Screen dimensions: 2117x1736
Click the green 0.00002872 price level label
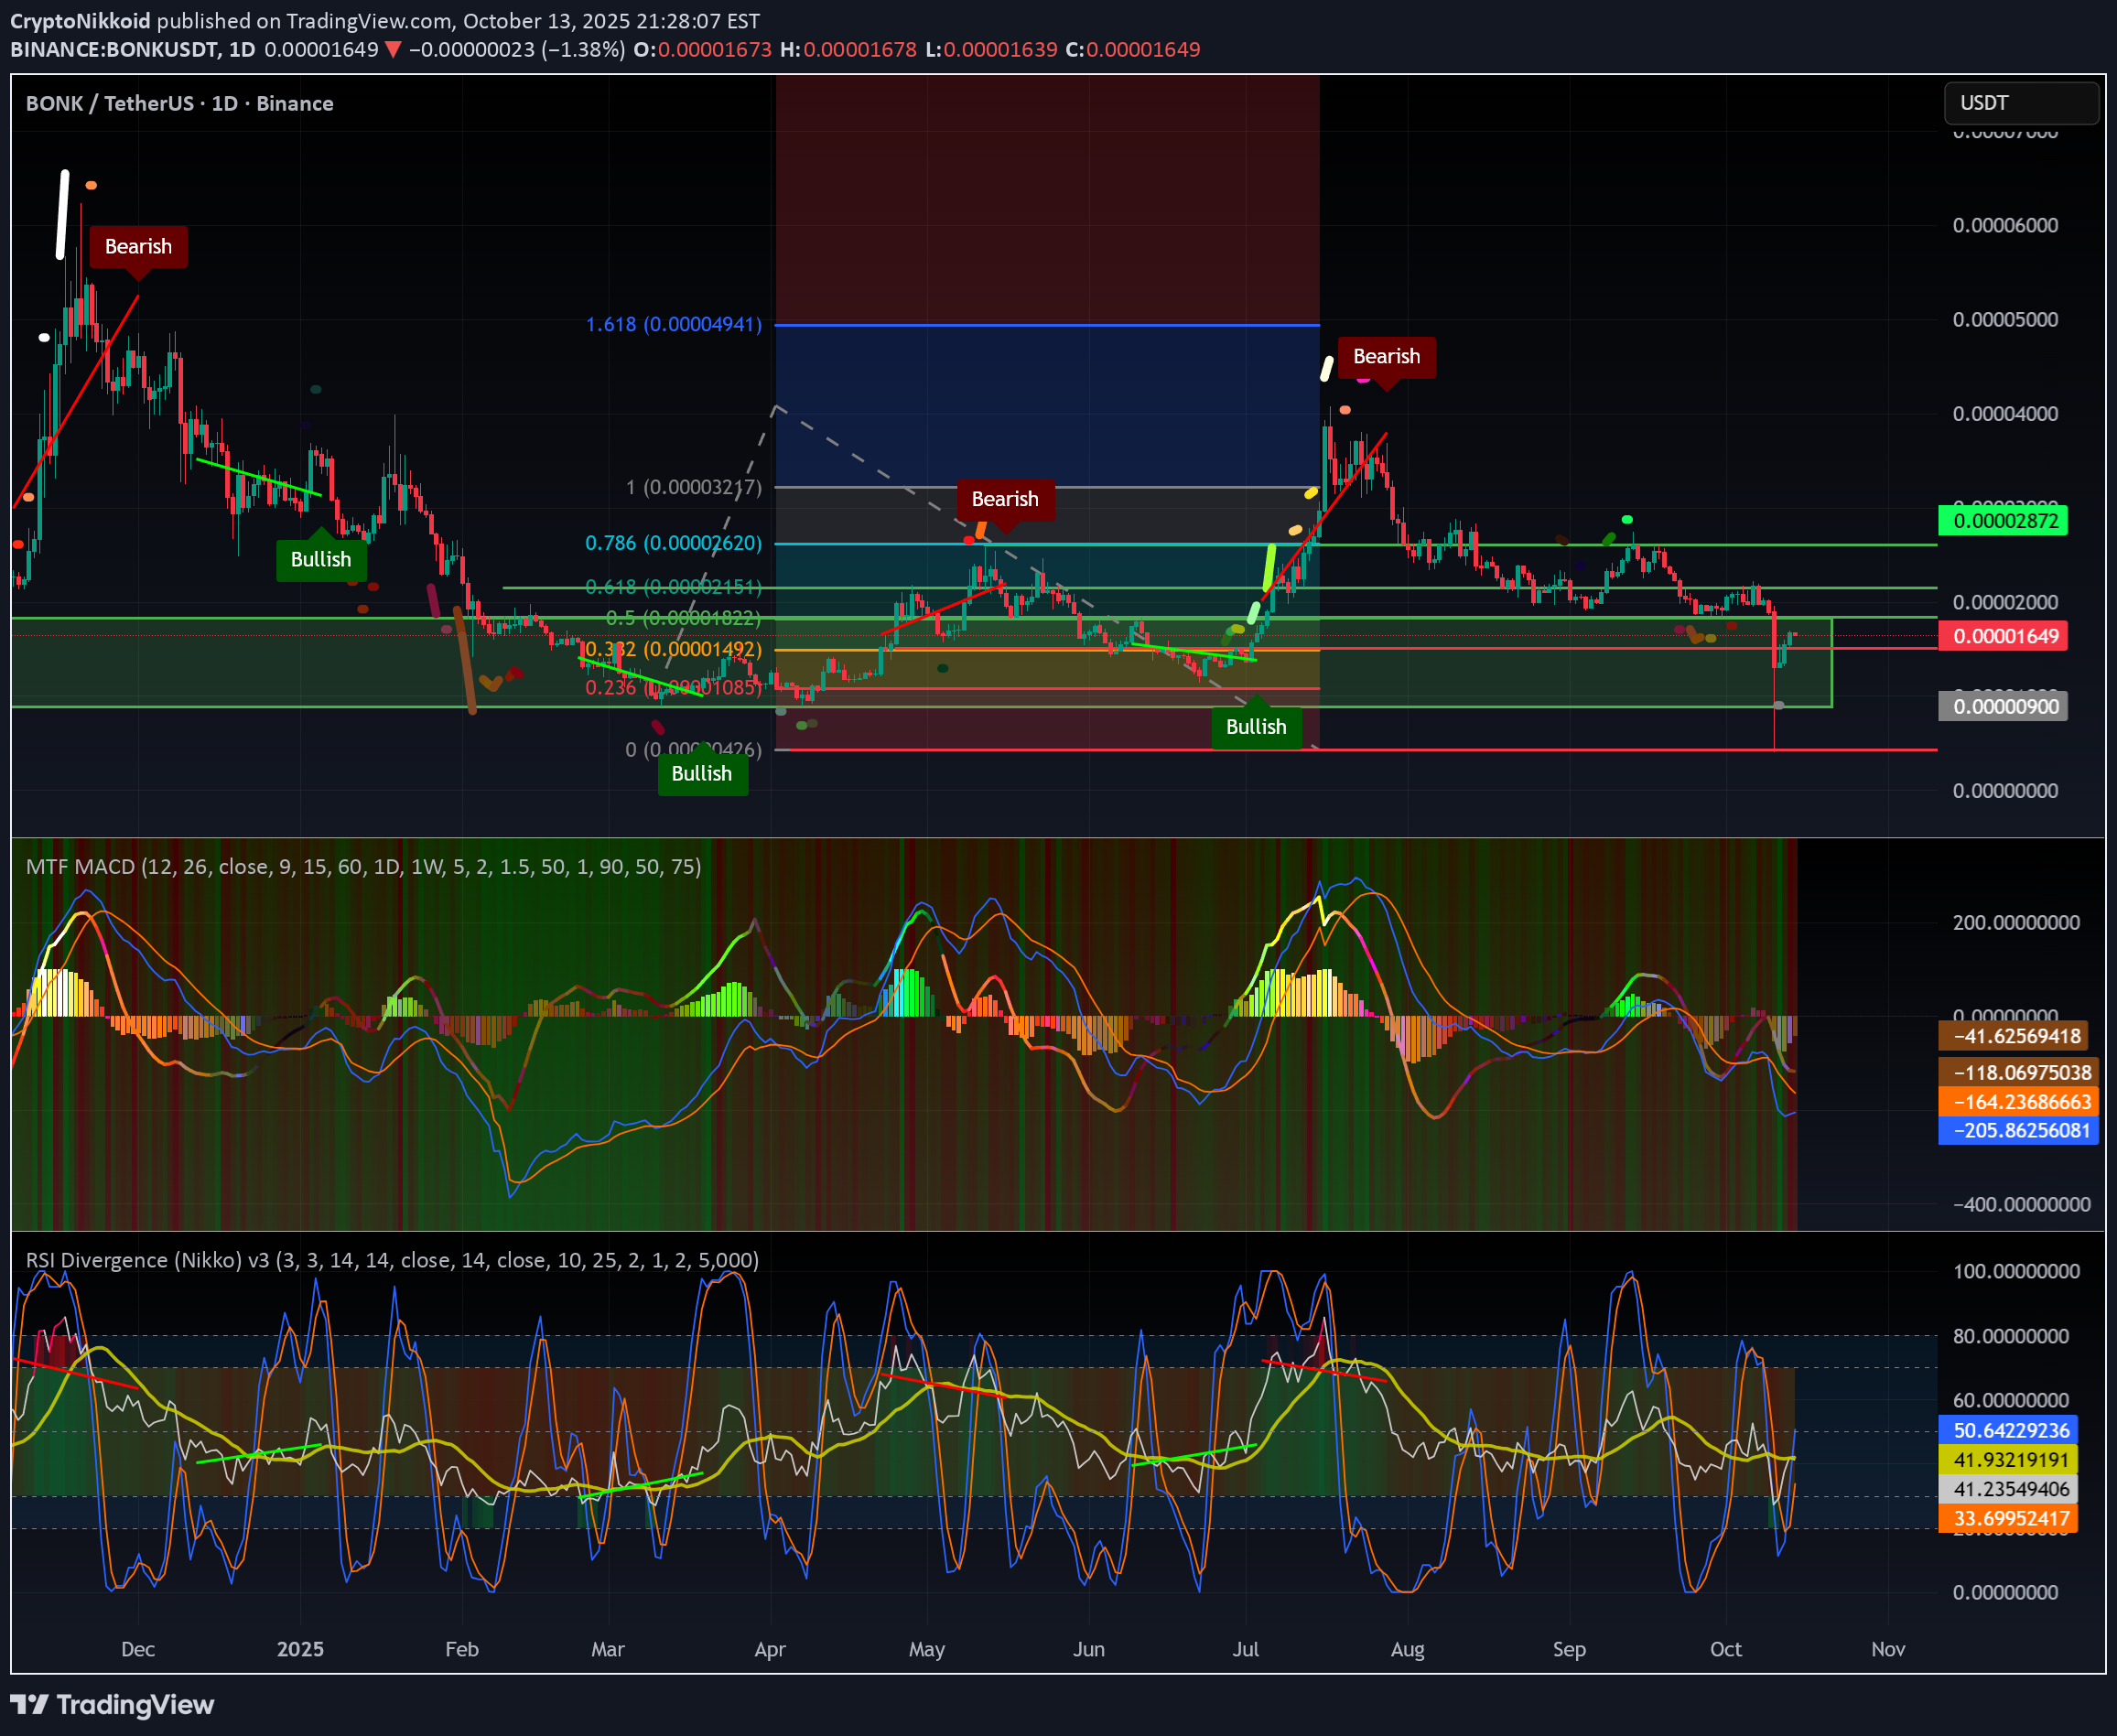coord(2004,521)
